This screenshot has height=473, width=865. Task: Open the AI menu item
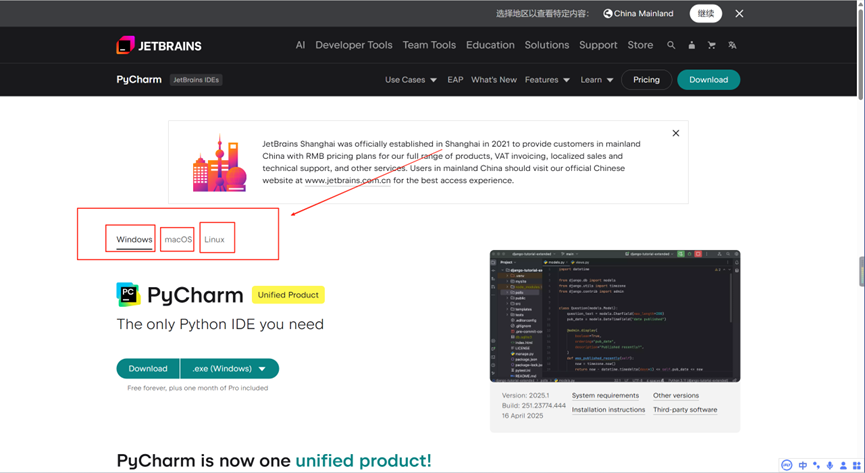point(300,45)
